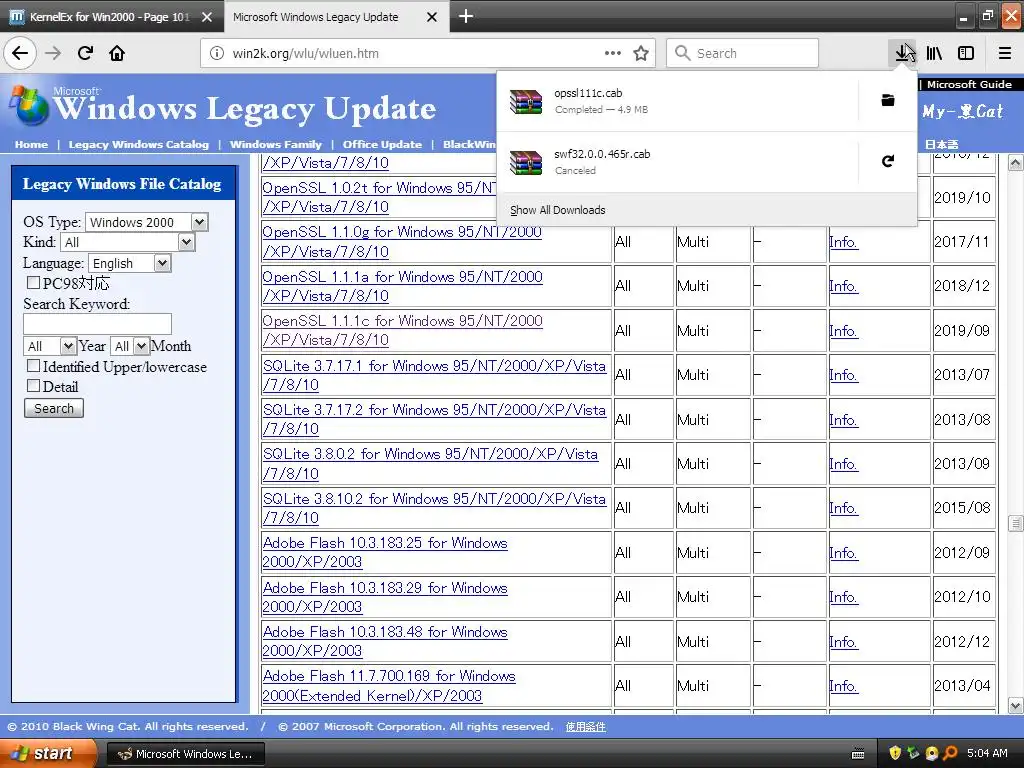Open OpenSSL 1.1.1a download link
The height and width of the screenshot is (768, 1024).
(x=402, y=286)
